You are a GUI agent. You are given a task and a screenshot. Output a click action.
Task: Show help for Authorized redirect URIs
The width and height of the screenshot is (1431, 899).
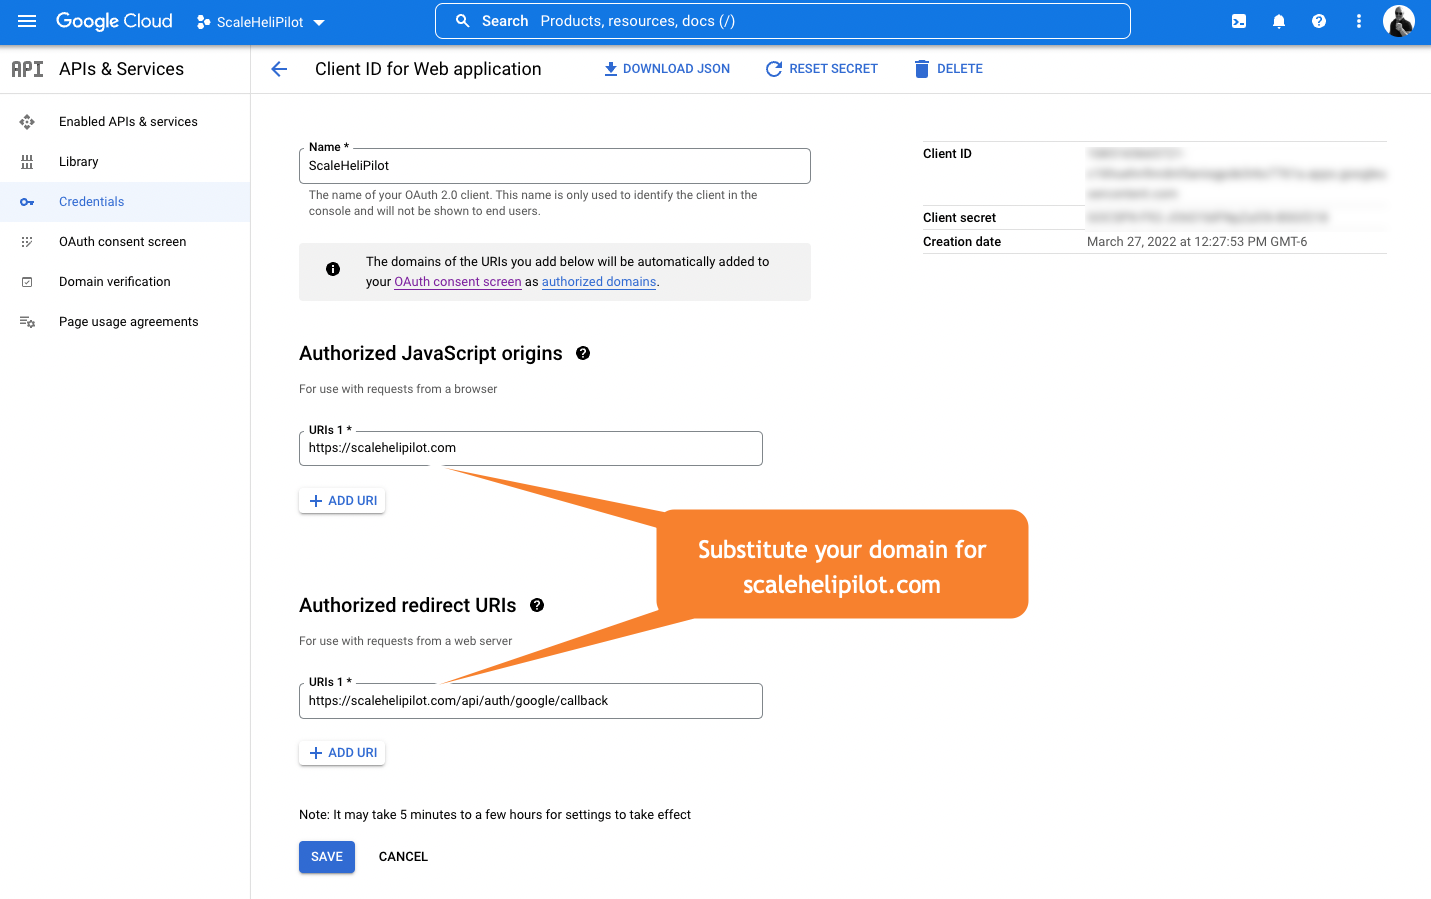click(537, 605)
